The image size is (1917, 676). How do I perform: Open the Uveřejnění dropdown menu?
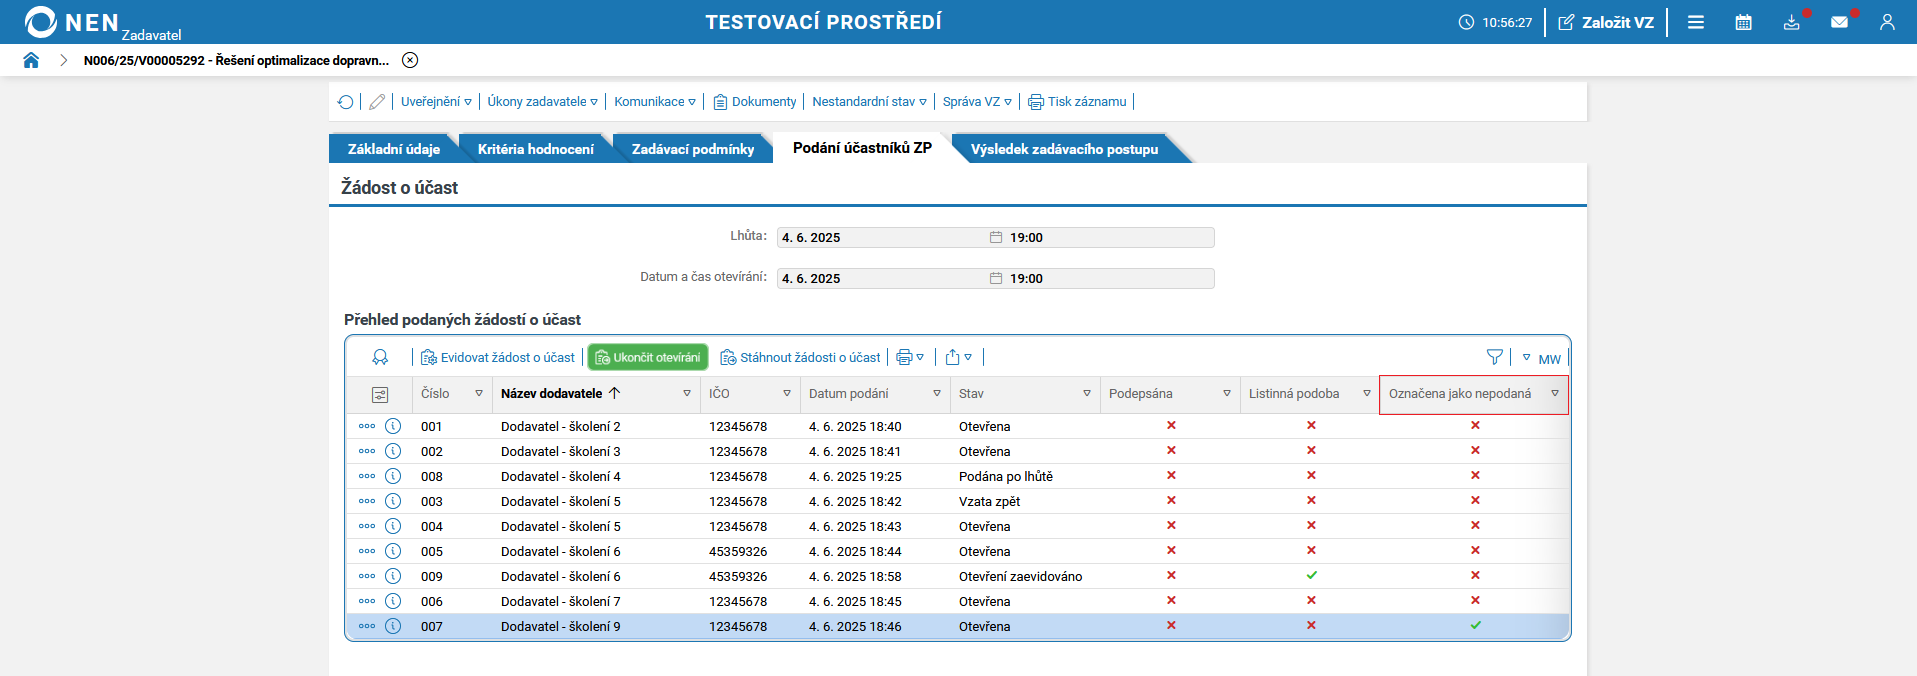click(436, 102)
